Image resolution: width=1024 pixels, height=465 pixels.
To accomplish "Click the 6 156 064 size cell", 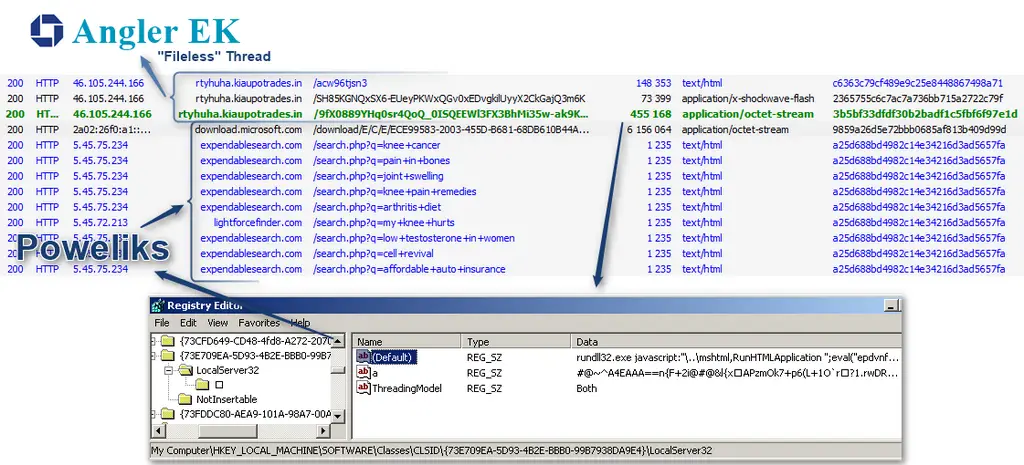I will pos(649,129).
